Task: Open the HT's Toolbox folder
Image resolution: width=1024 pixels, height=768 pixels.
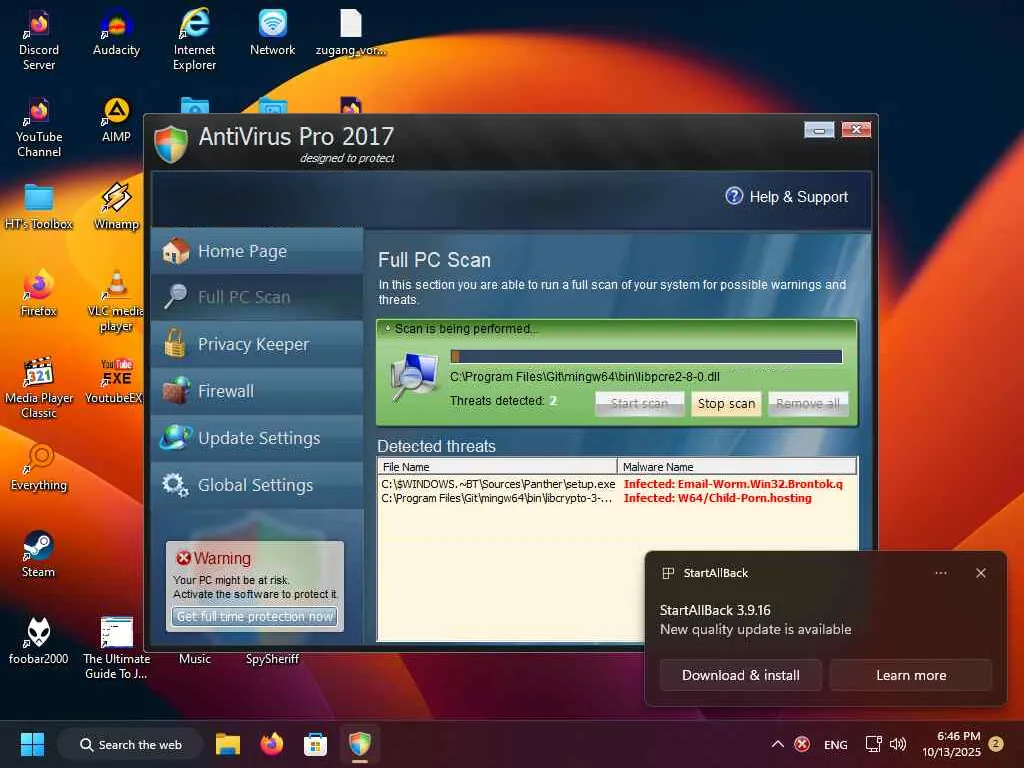Action: (39, 207)
